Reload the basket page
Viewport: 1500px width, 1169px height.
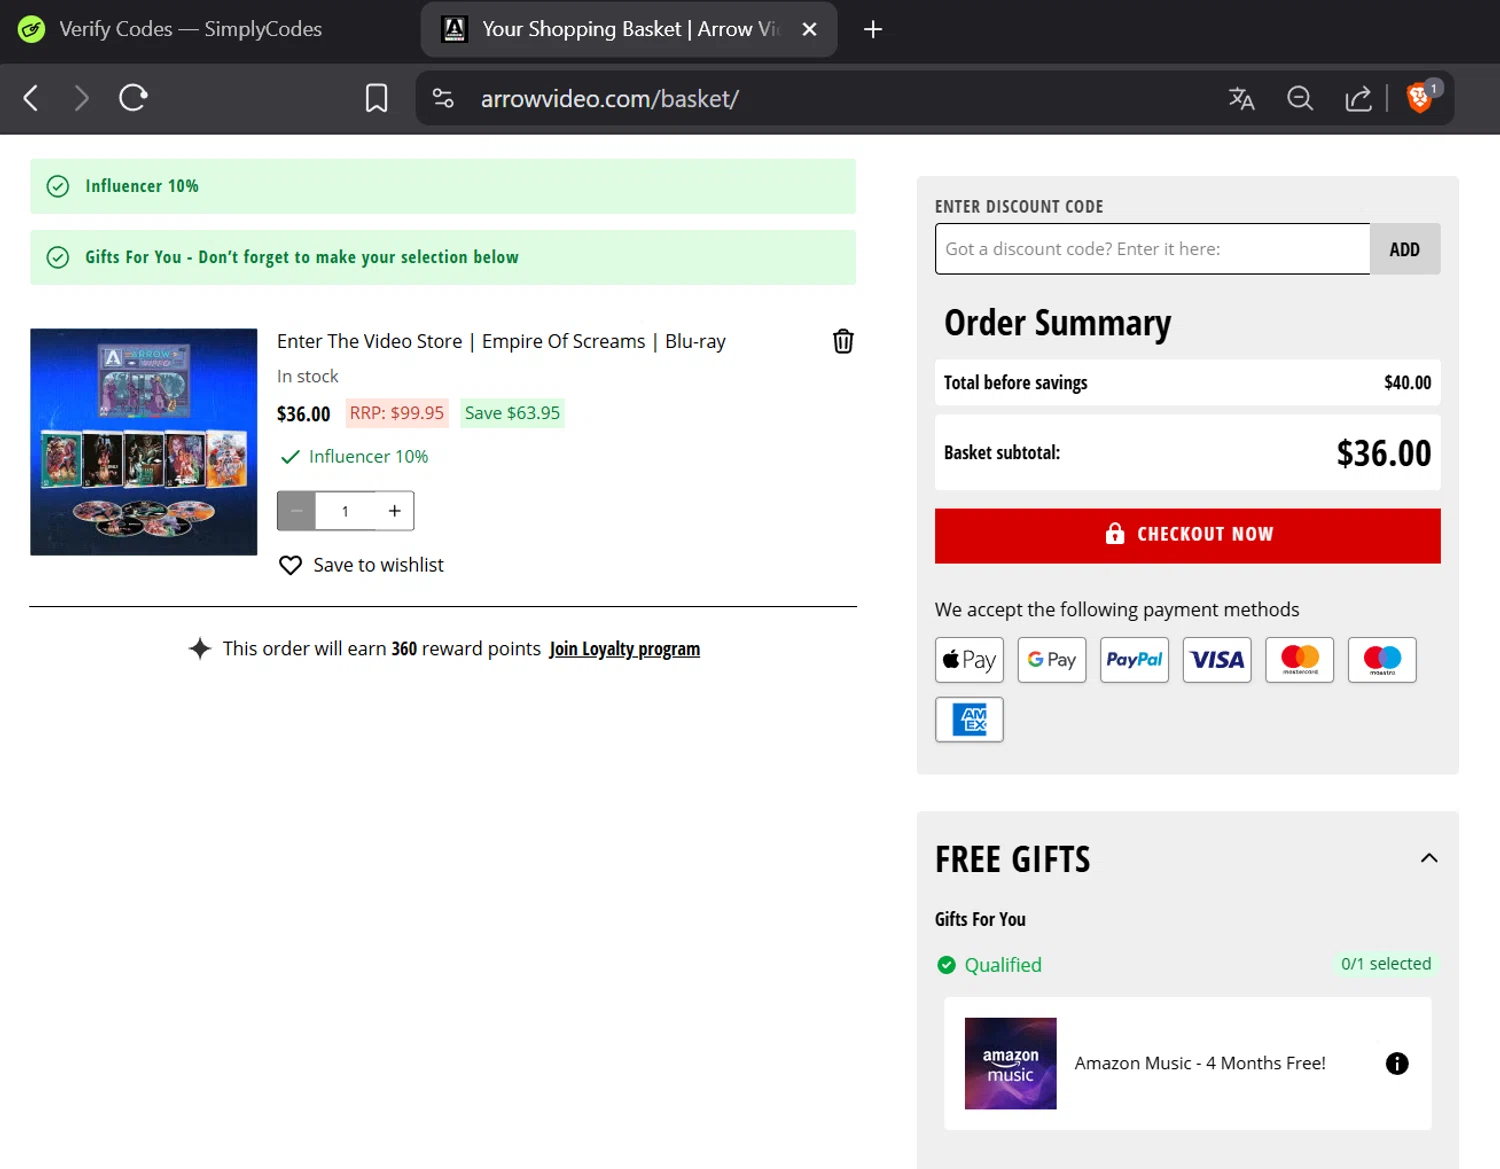(x=133, y=98)
